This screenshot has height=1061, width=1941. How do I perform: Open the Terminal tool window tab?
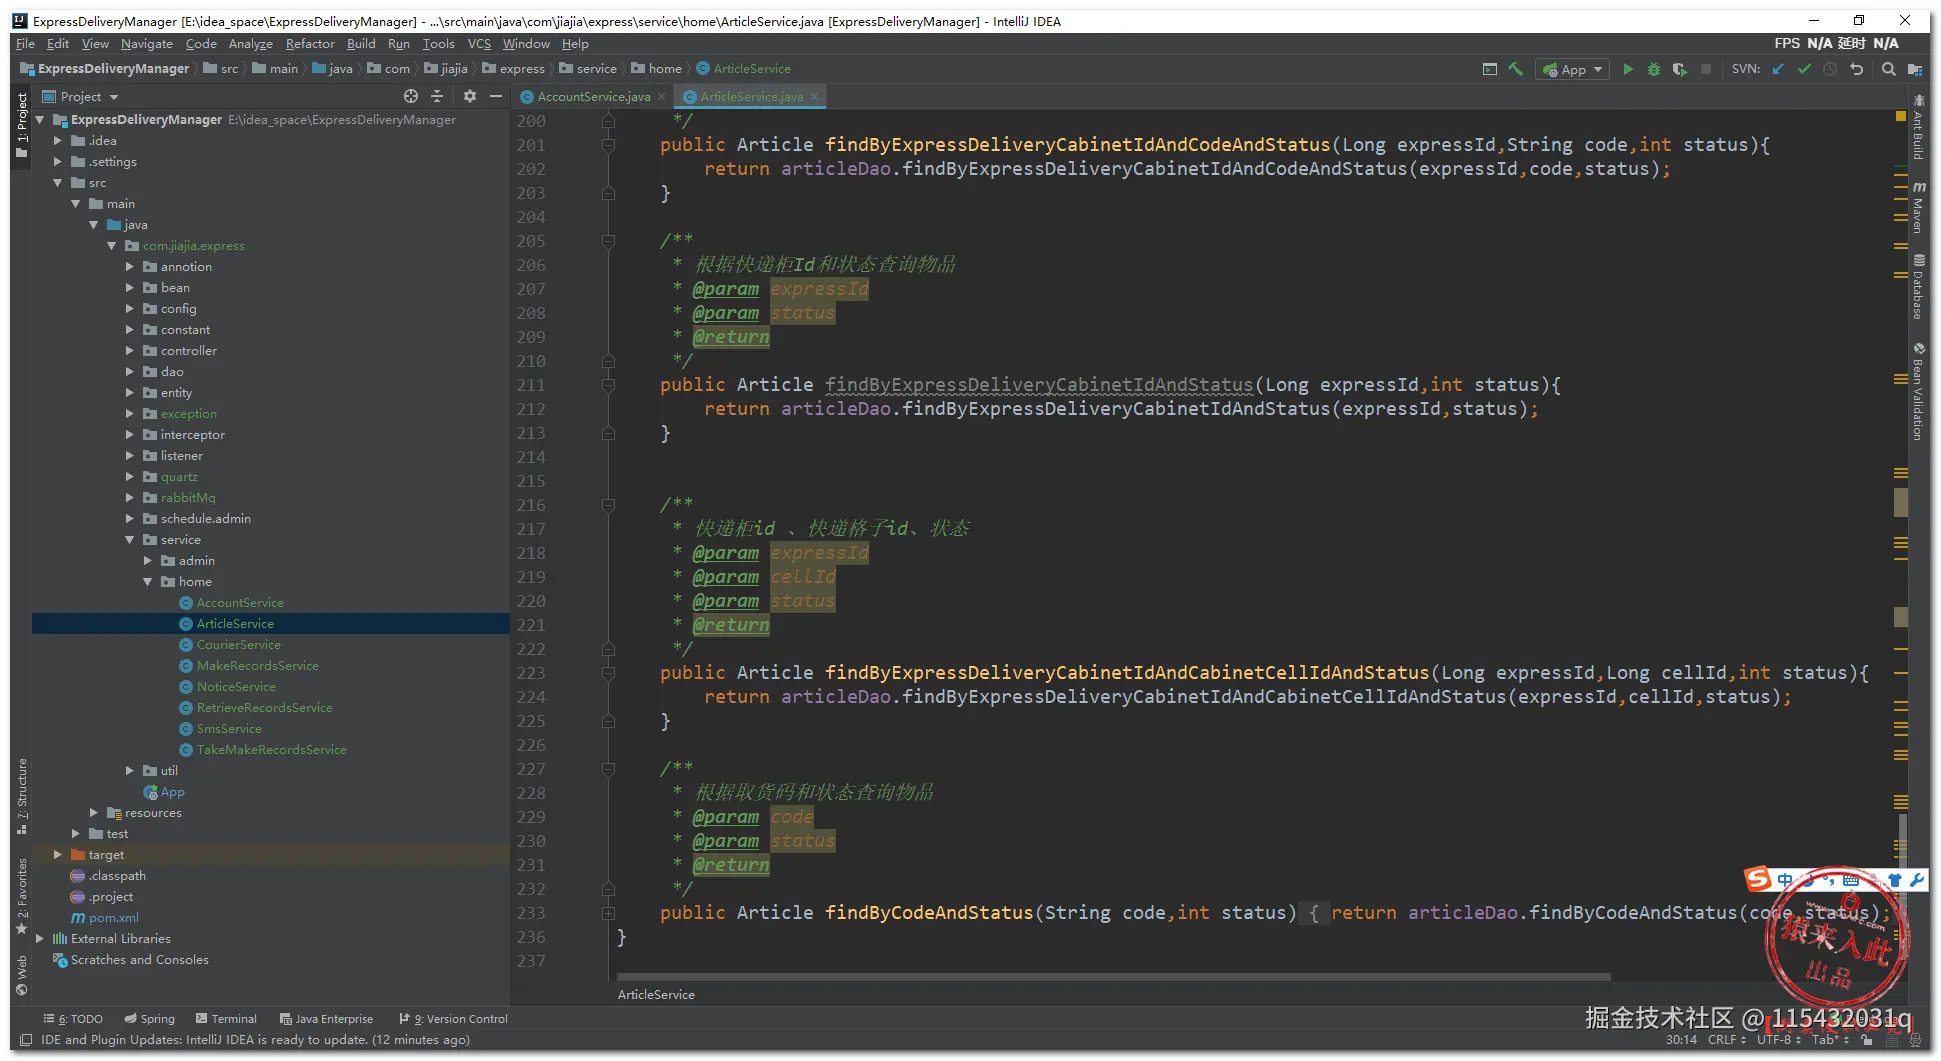(x=226, y=1019)
